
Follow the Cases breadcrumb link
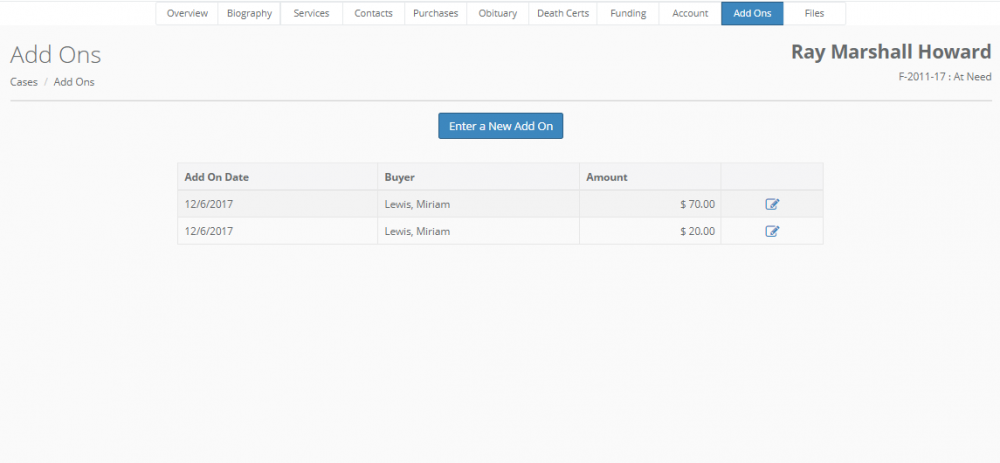pyautogui.click(x=24, y=82)
